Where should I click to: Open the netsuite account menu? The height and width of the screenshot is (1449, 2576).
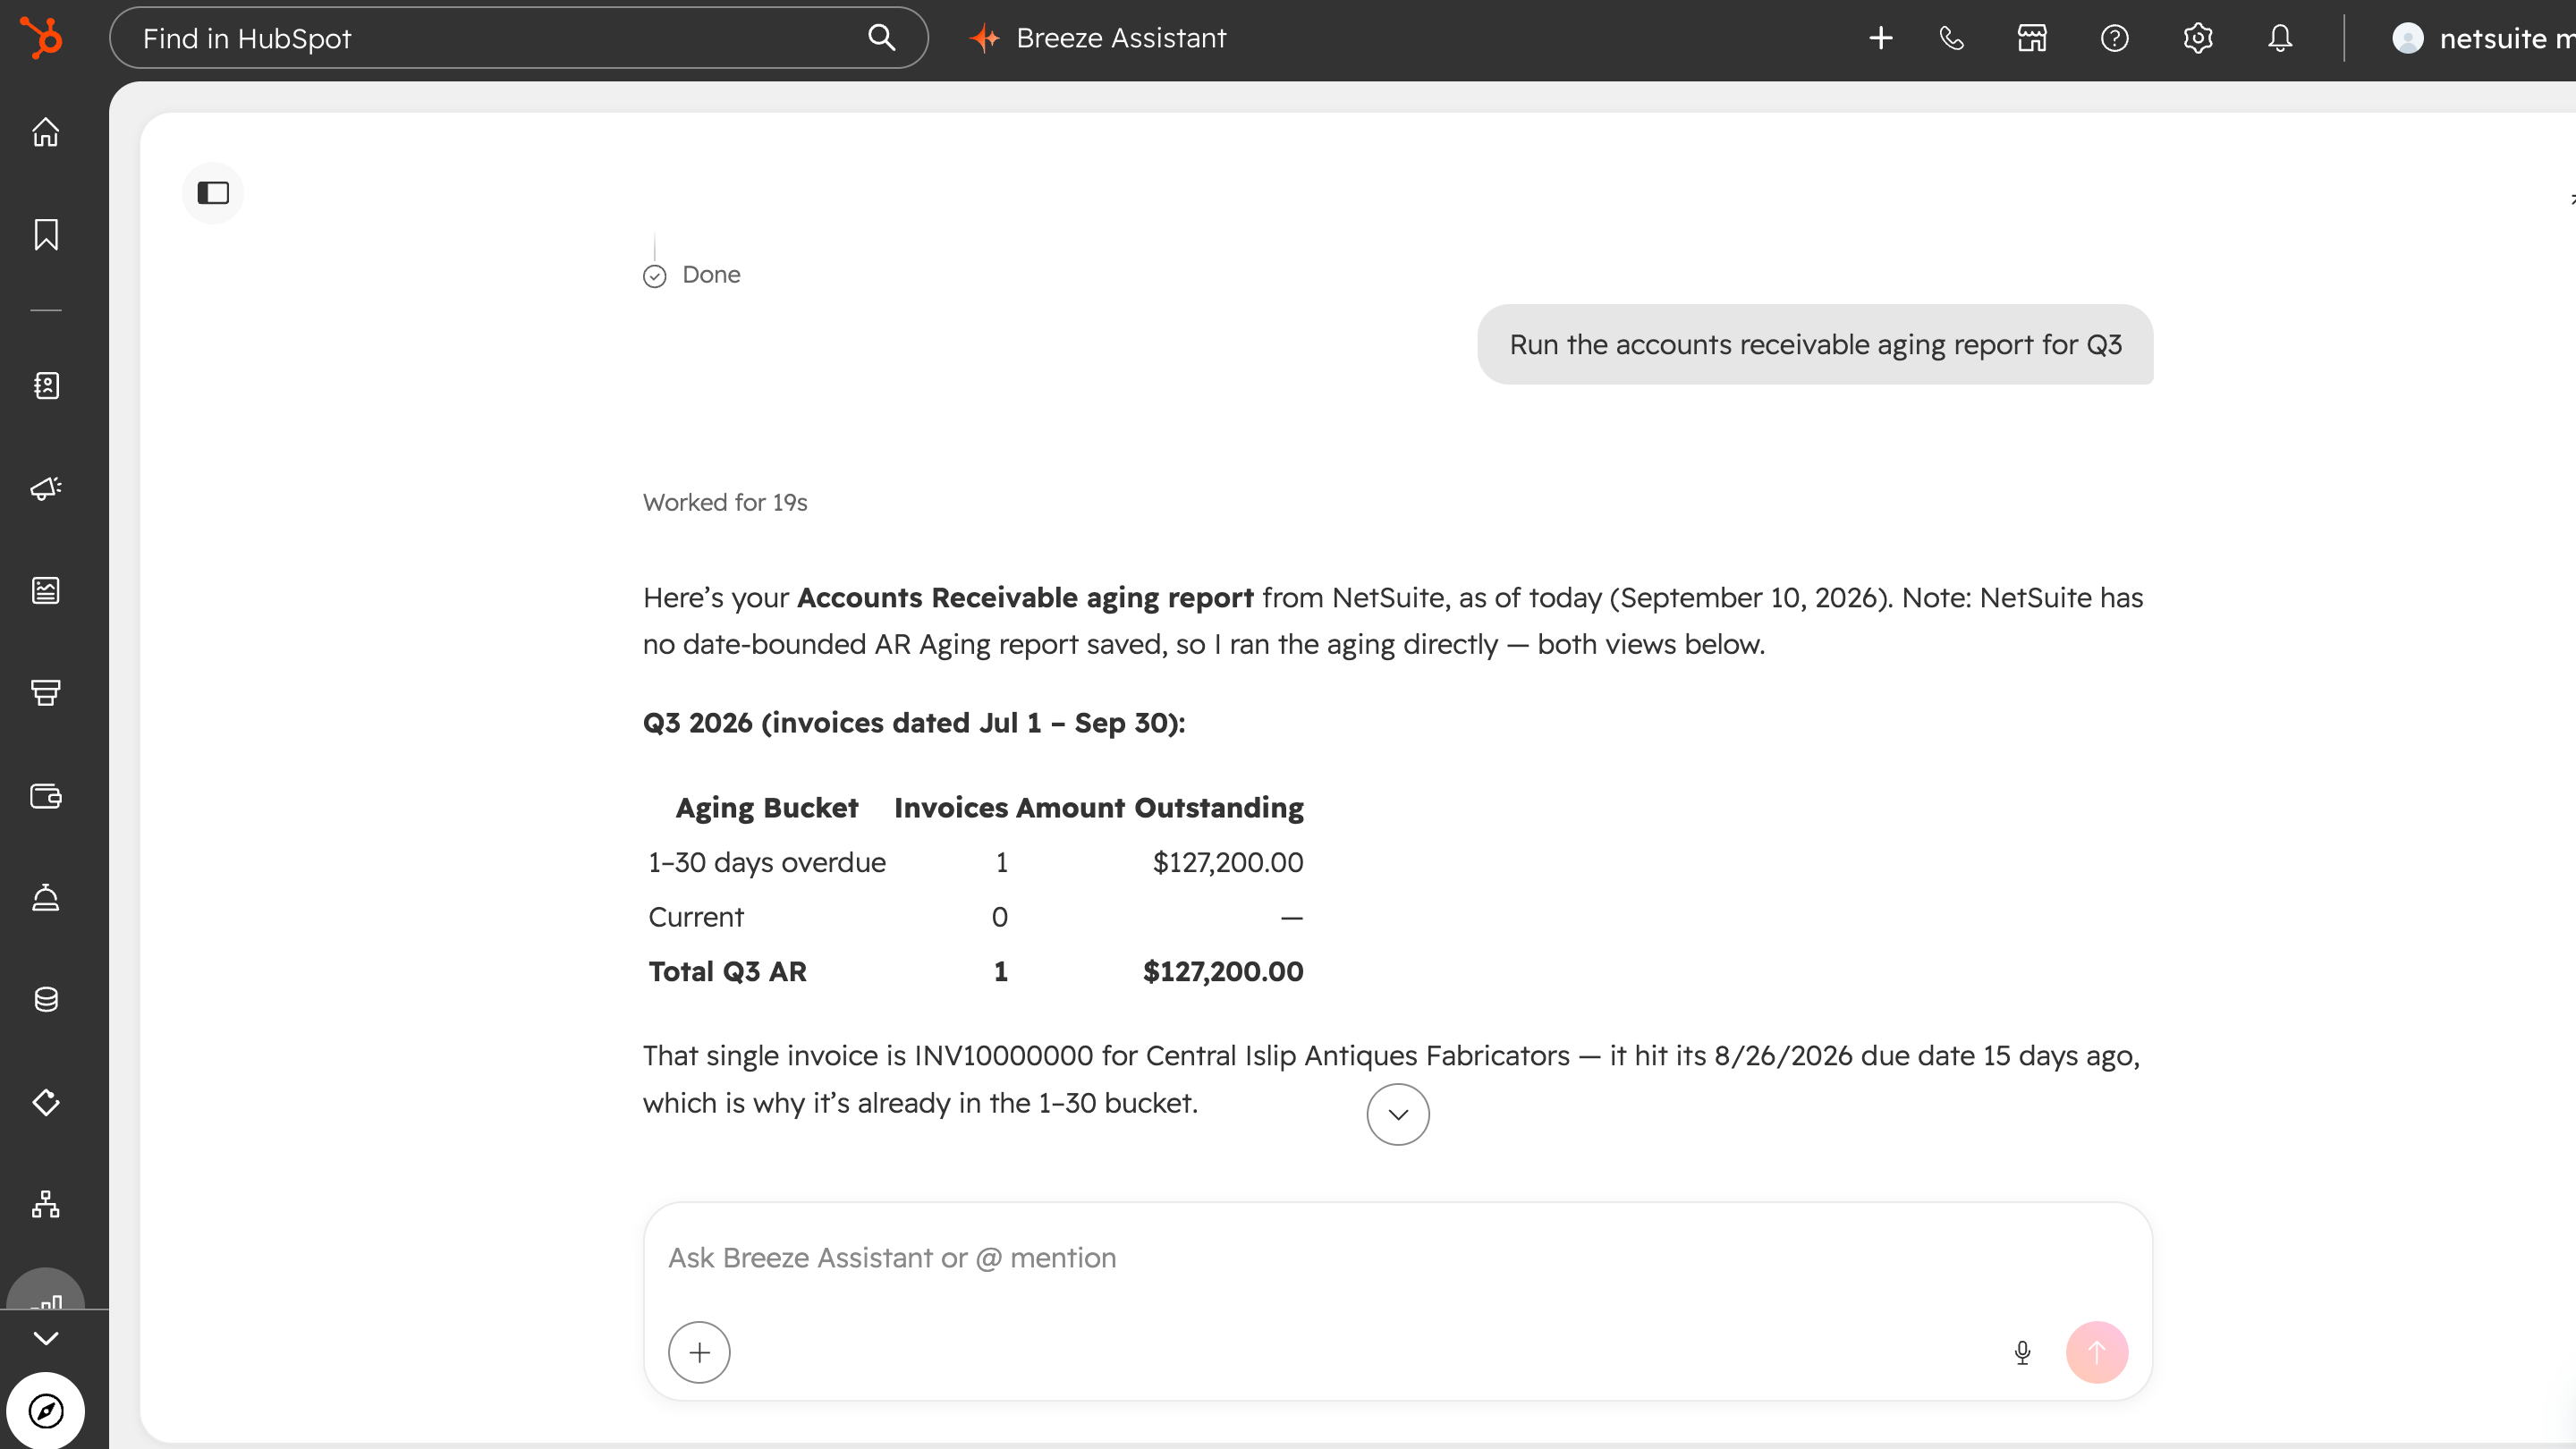2483,38
